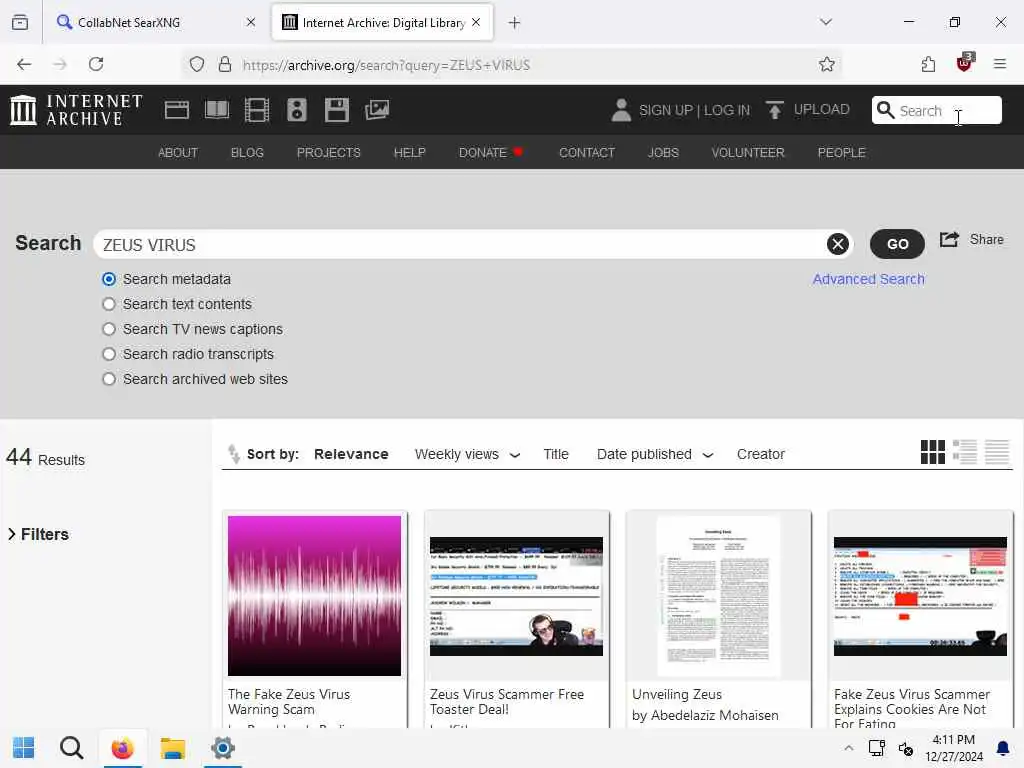The height and width of the screenshot is (768, 1024).
Task: Switch to tile grid view
Action: [933, 452]
